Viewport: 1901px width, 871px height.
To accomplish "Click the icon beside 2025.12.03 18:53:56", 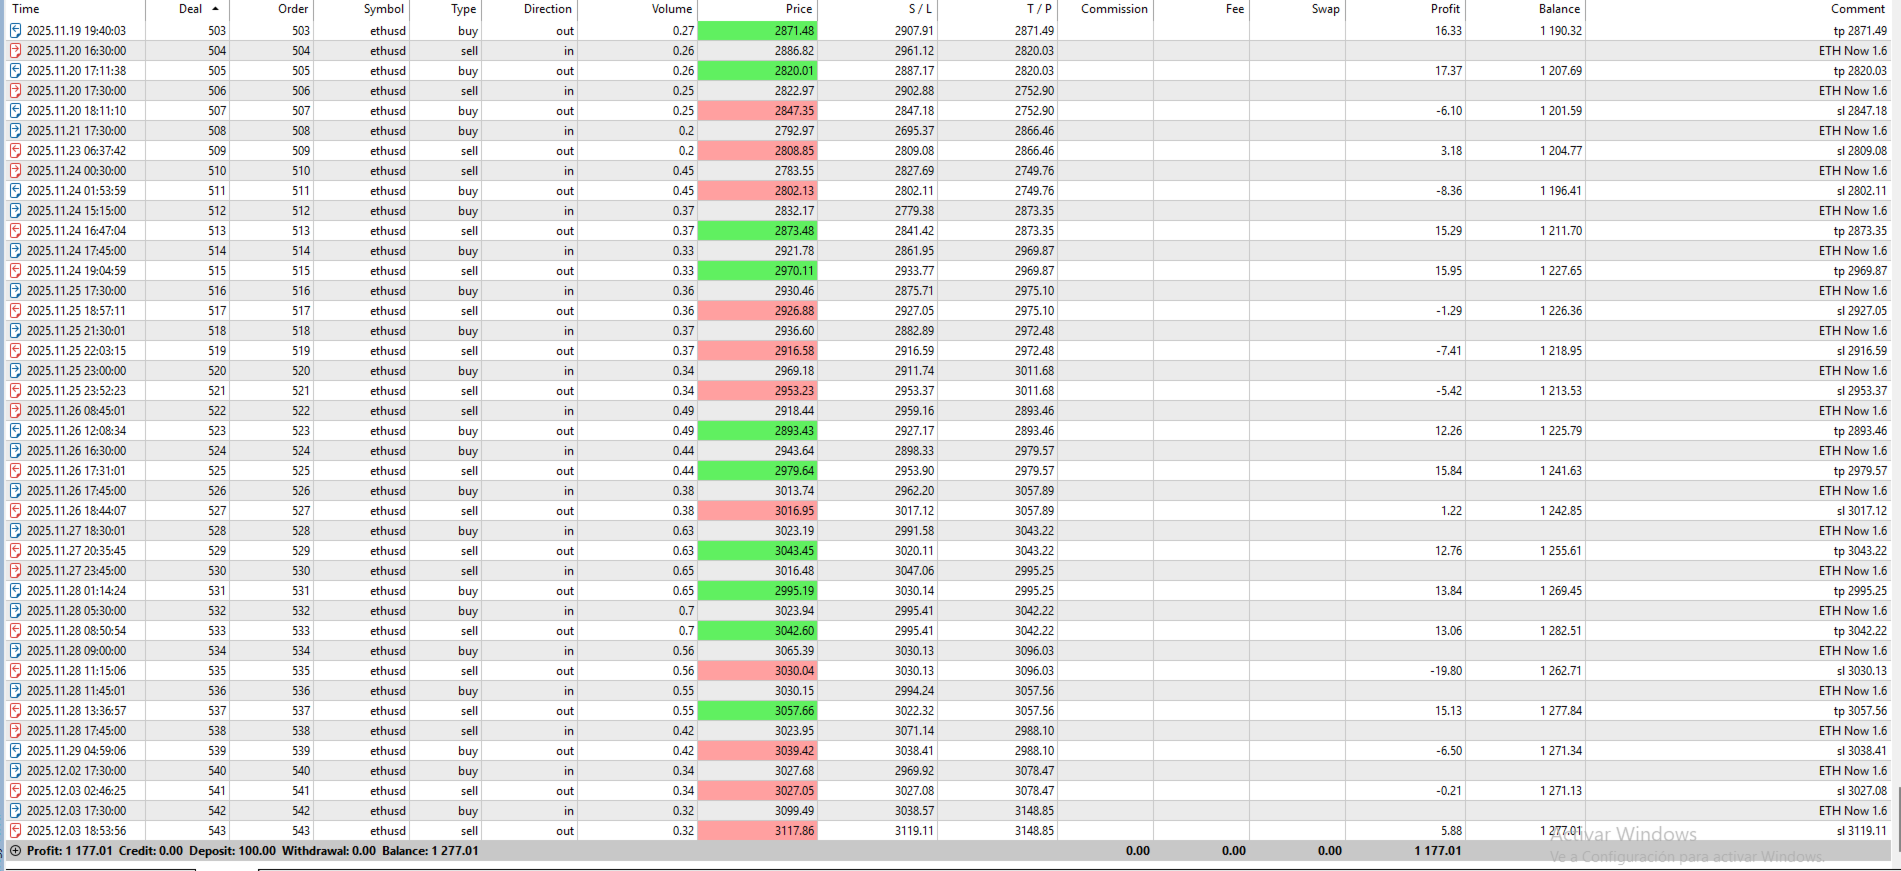I will pyautogui.click(x=15, y=831).
